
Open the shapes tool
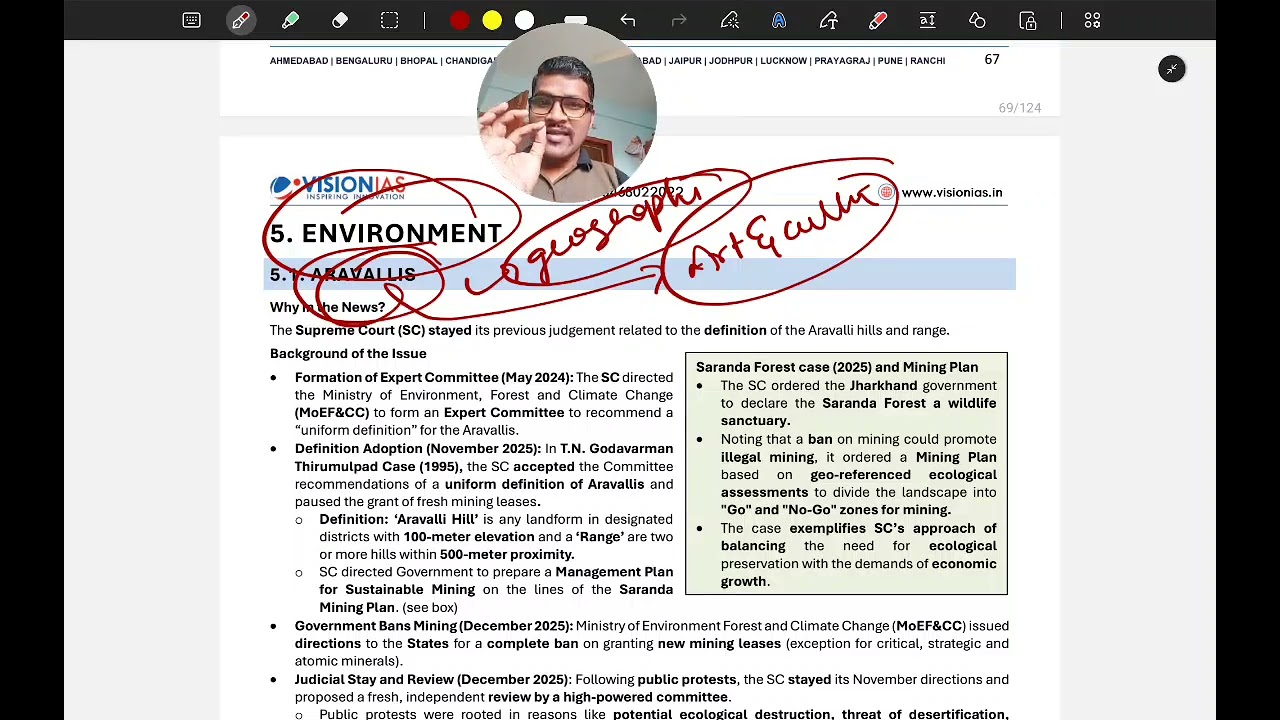(x=977, y=20)
